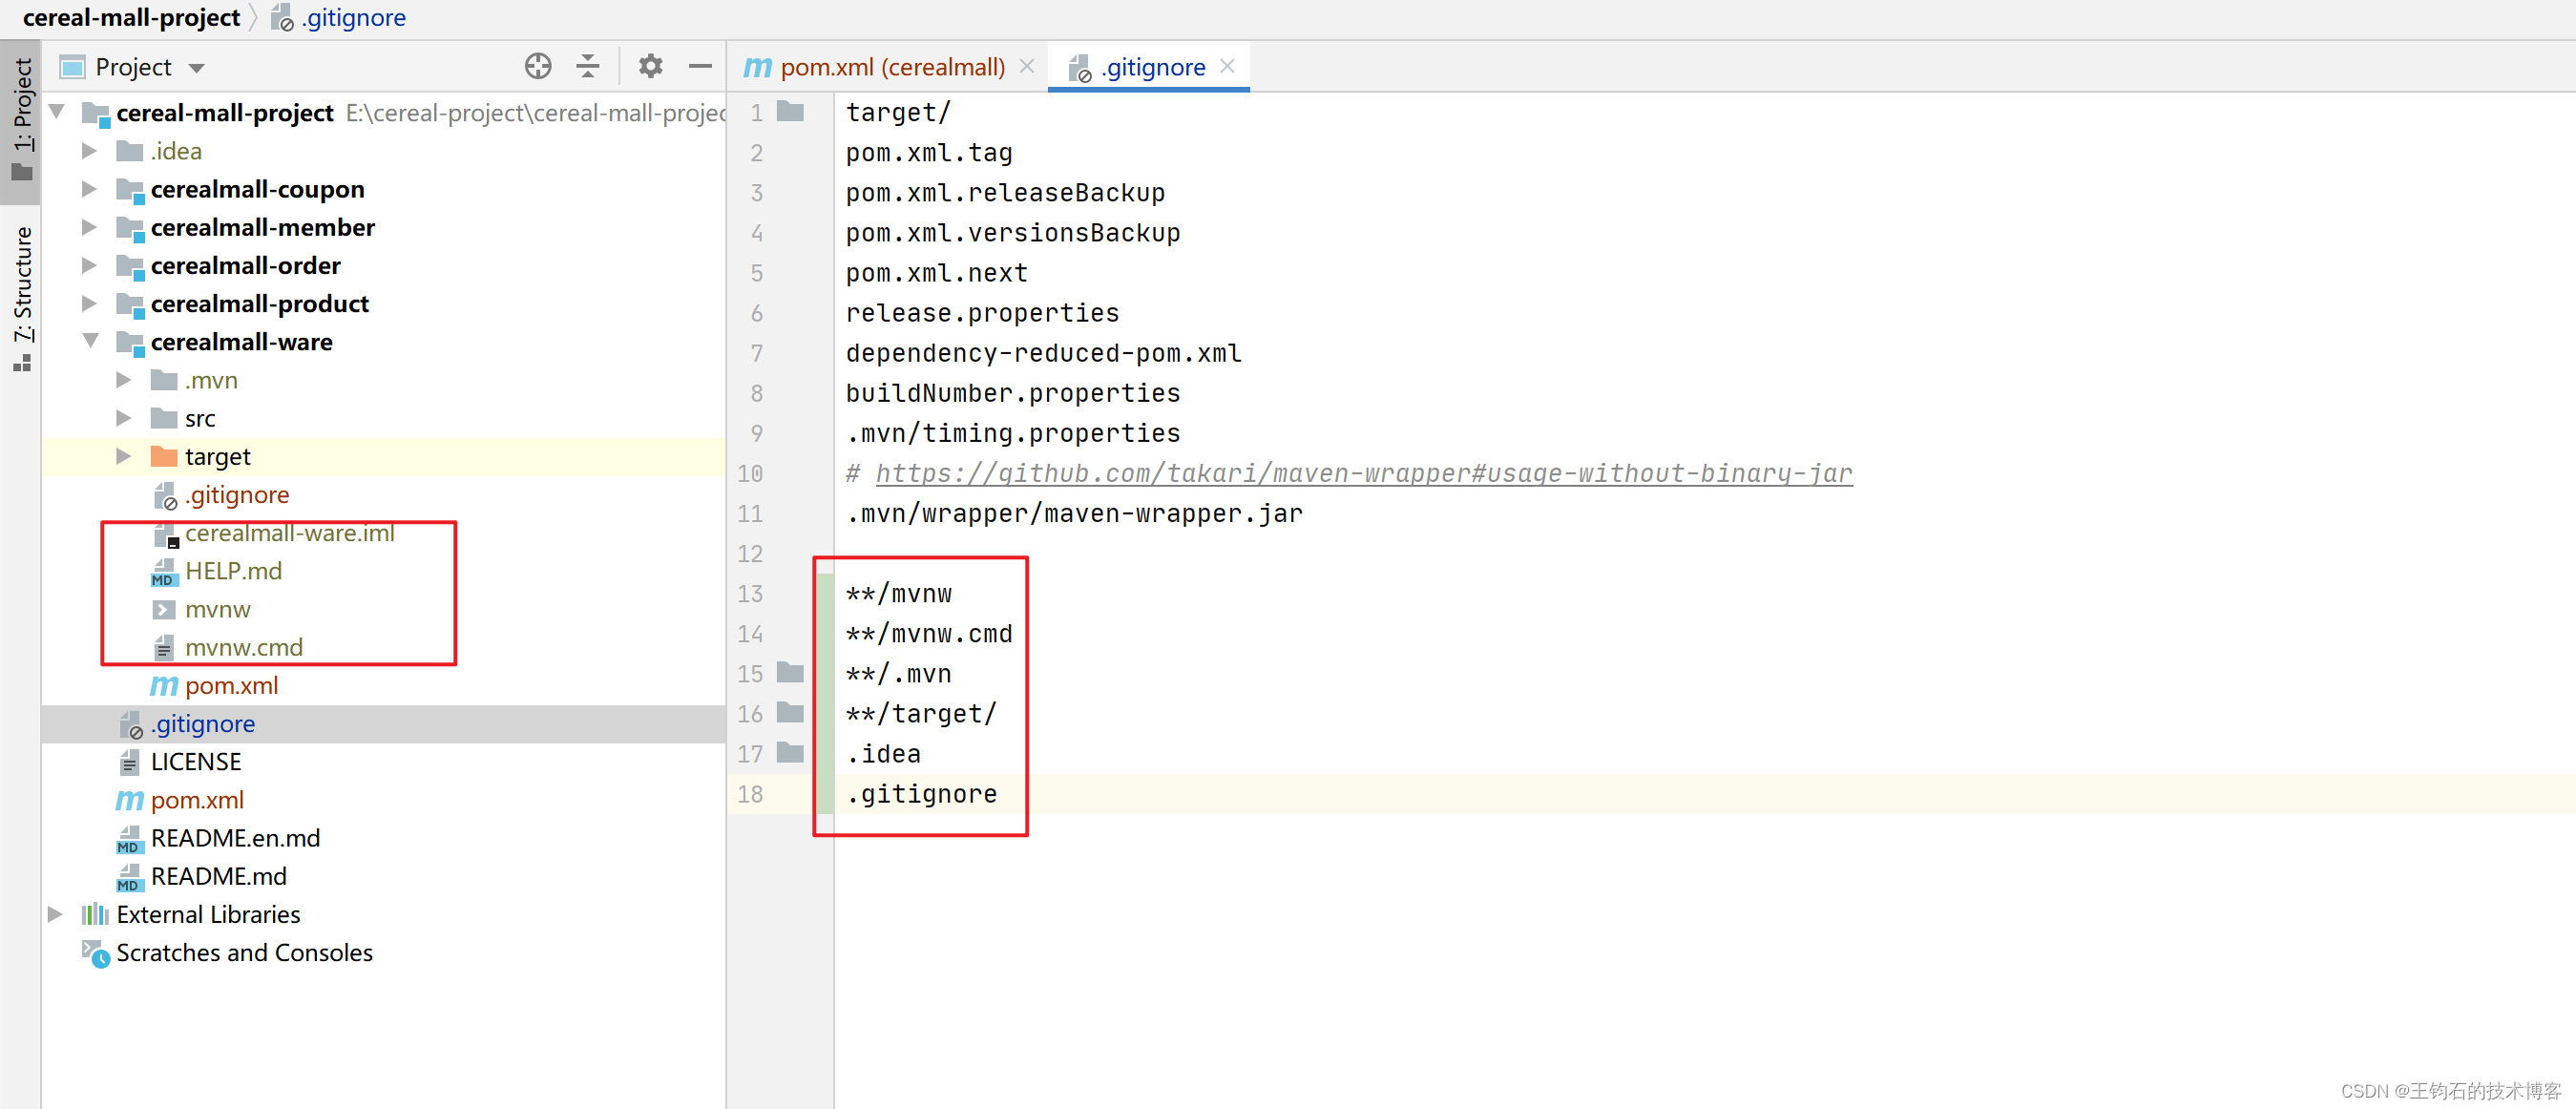Click cereal-mall-project breadcrumb in navigation bar
This screenshot has width=2576, height=1109.
tap(131, 17)
